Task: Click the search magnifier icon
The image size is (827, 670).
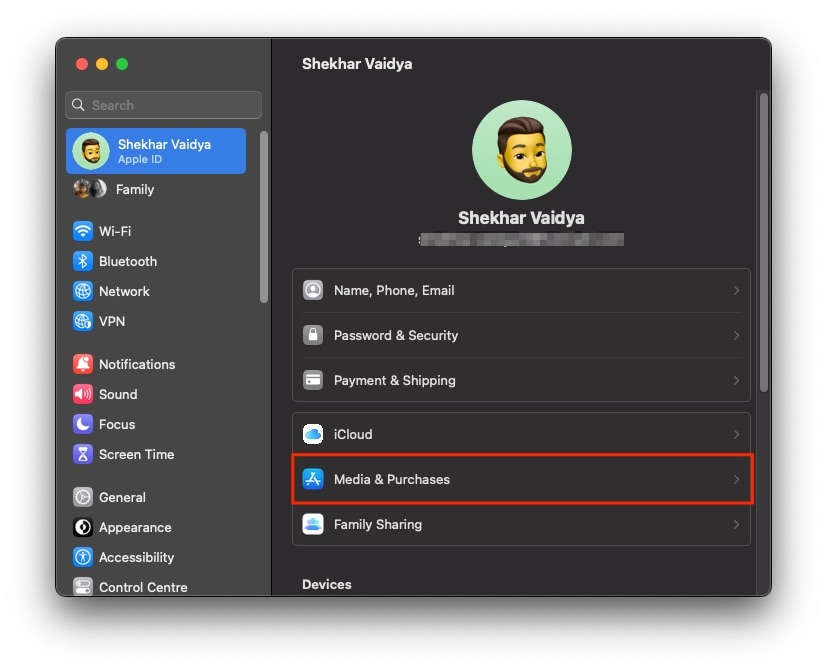Action: coord(78,105)
